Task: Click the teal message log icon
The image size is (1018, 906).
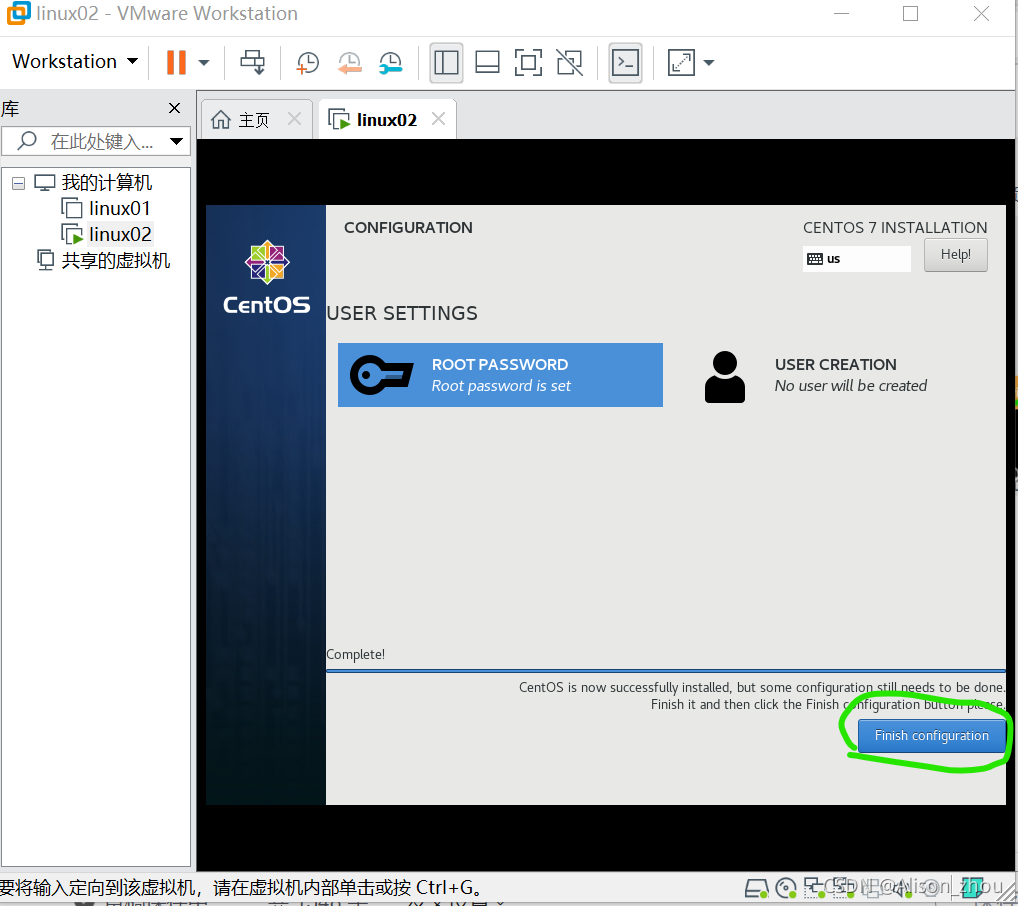Action: coord(972,888)
